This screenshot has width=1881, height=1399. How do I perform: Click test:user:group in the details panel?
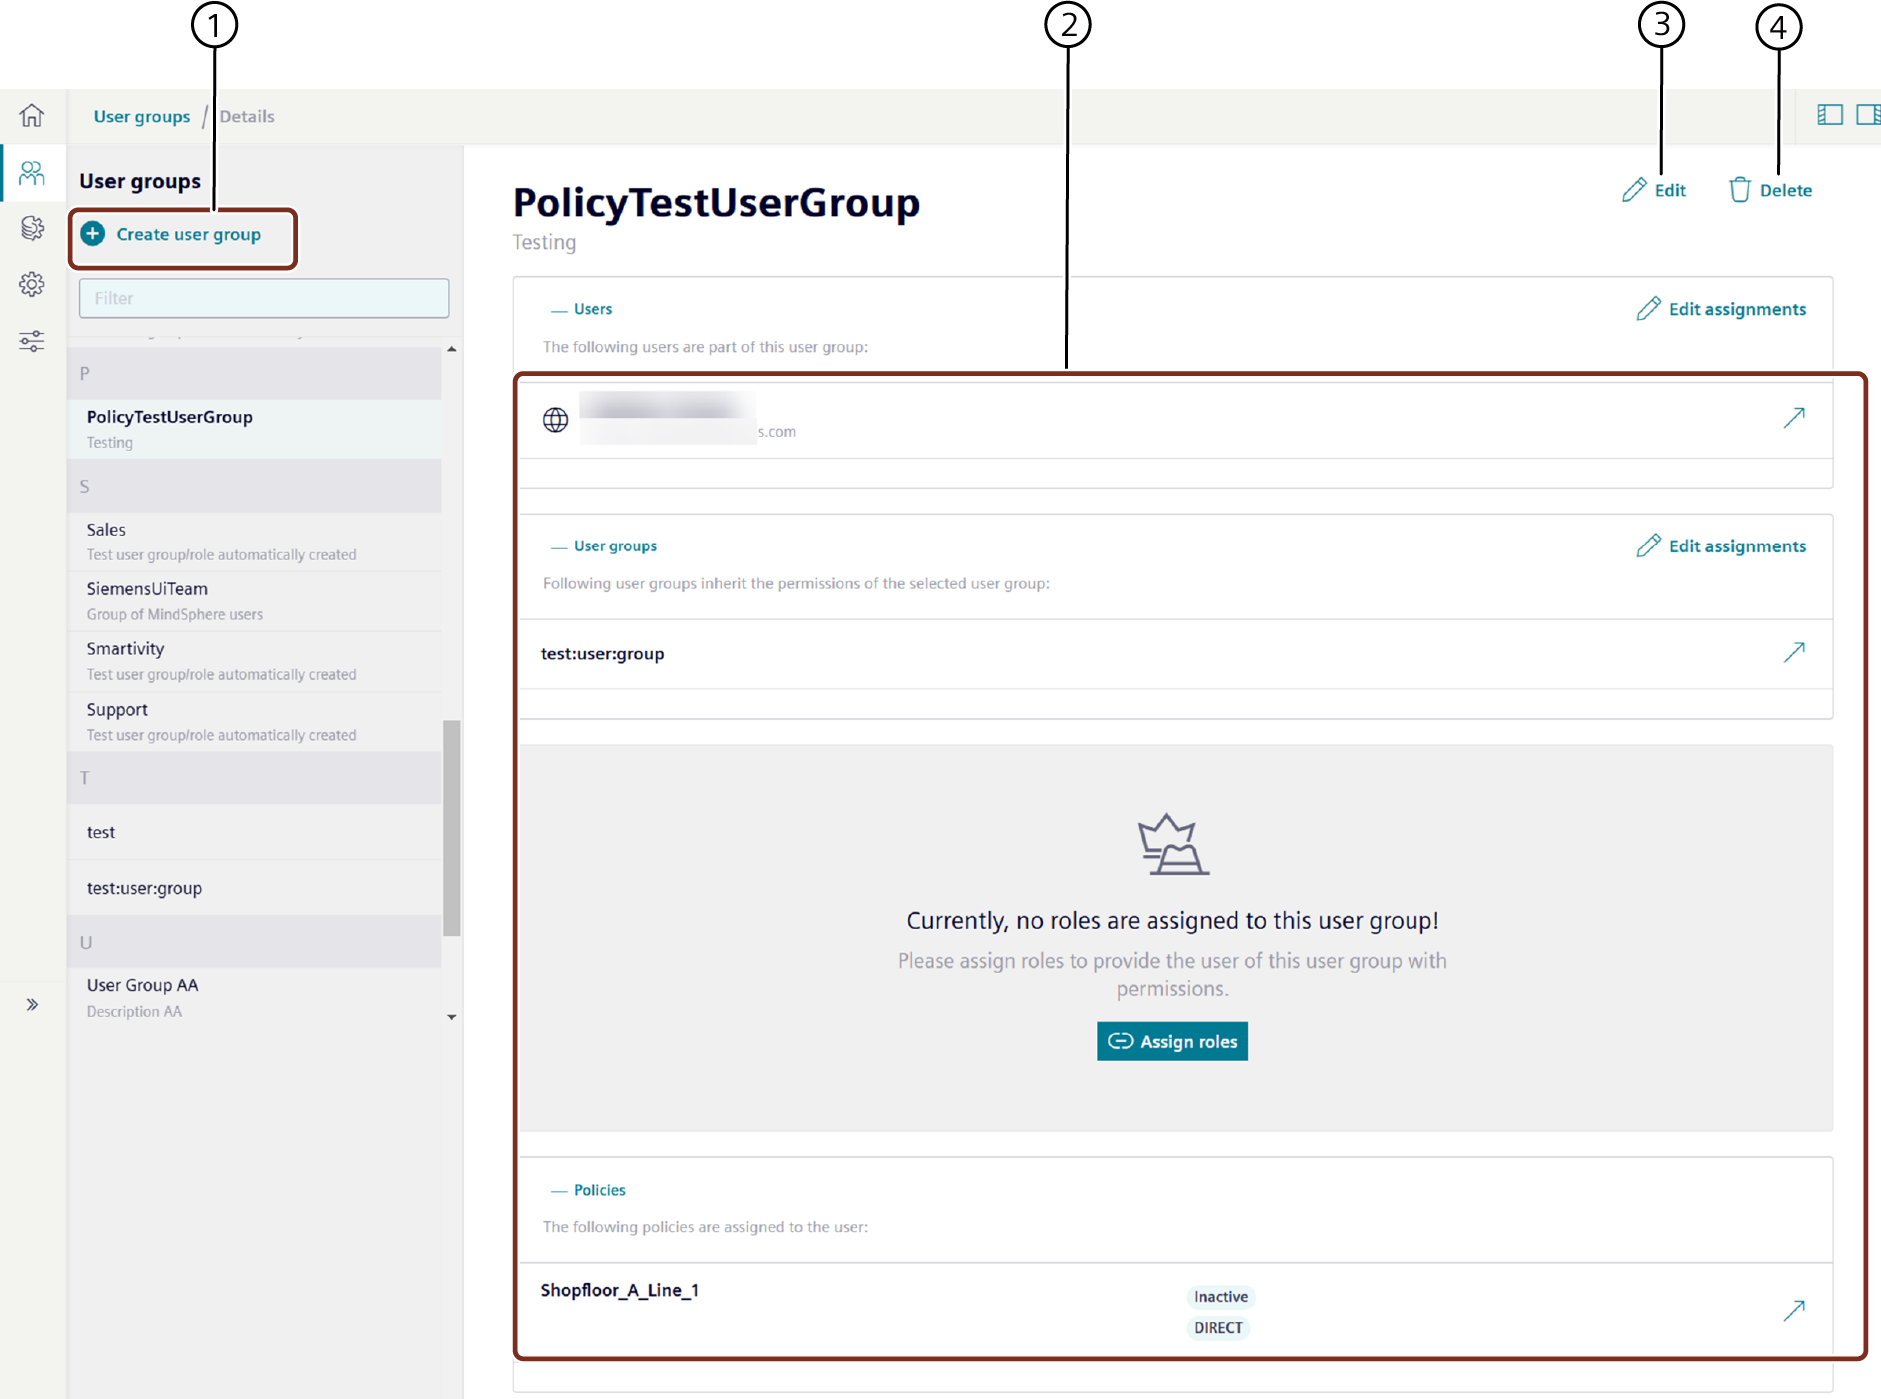click(x=602, y=654)
